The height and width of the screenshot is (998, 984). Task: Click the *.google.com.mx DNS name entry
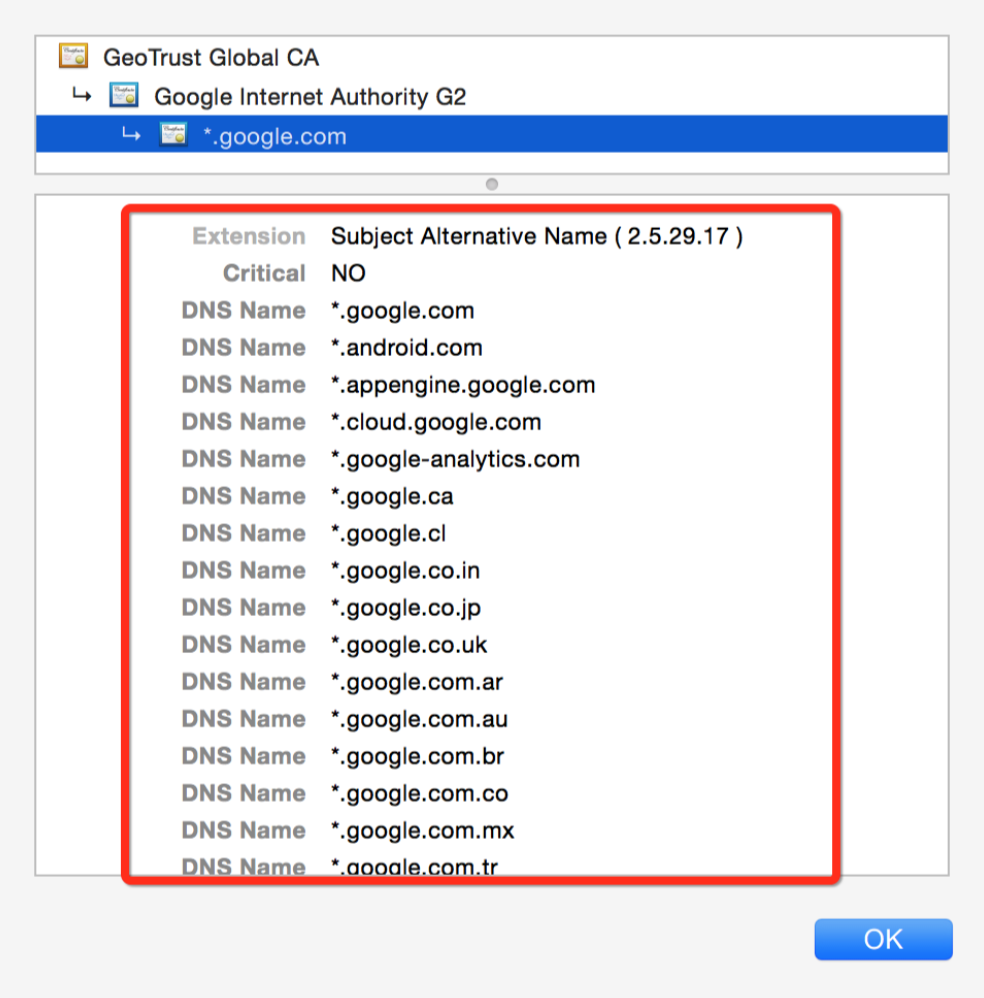pos(423,831)
